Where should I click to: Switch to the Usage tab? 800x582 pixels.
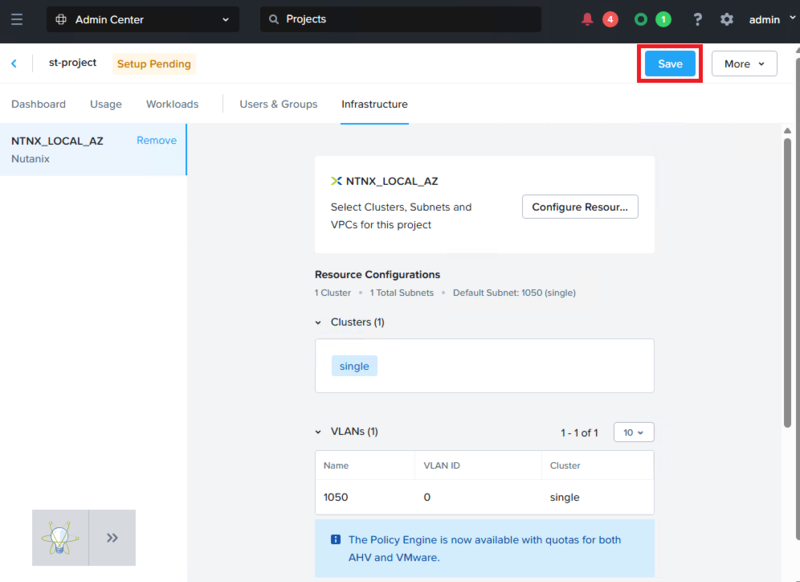(x=106, y=104)
